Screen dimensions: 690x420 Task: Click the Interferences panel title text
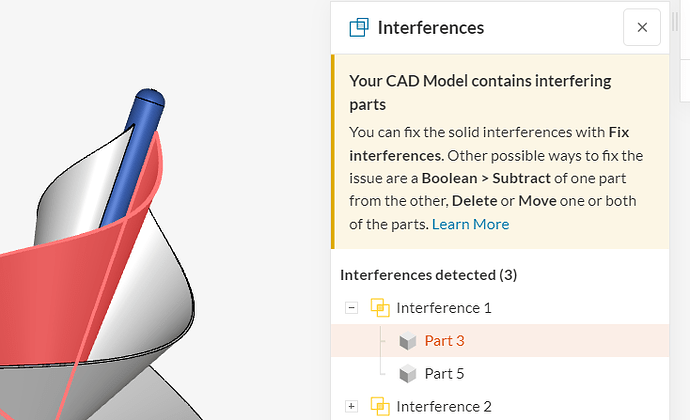(x=430, y=28)
